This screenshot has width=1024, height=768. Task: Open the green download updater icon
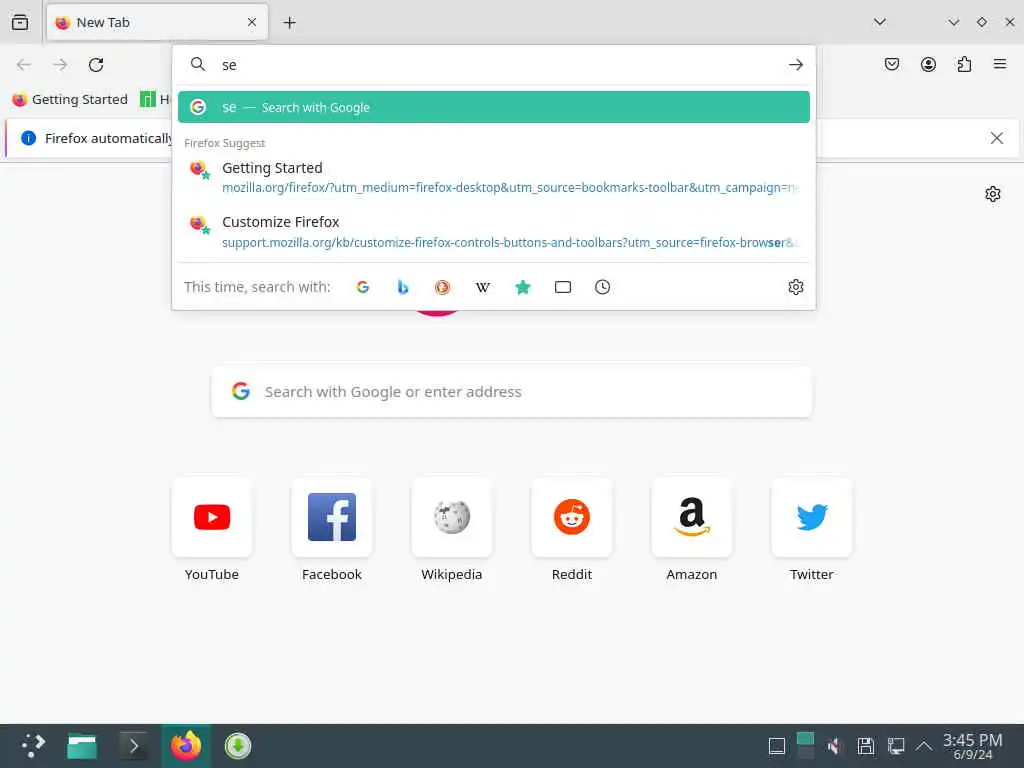tap(238, 746)
